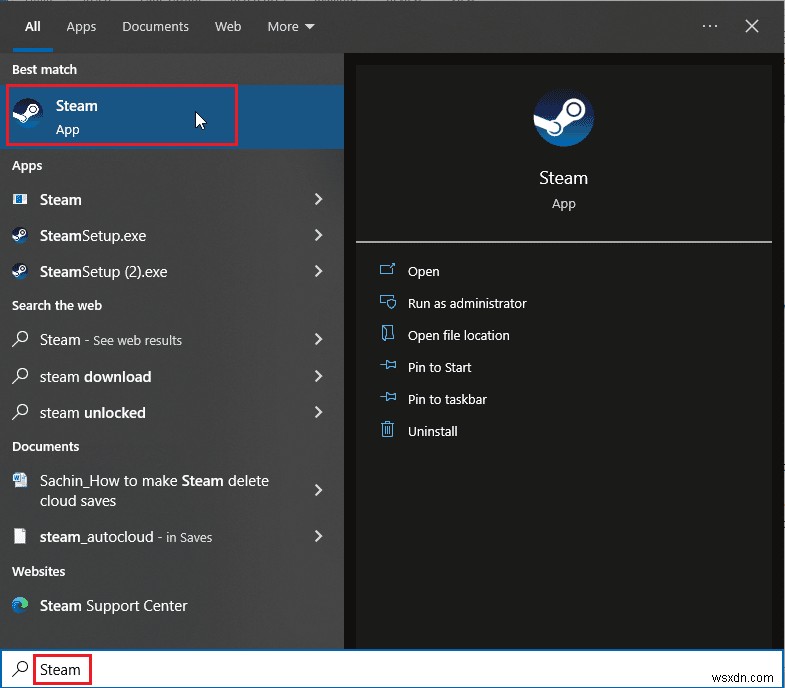Click the Edge icon beside Steam Support Center
785x688 pixels.
click(x=20, y=605)
